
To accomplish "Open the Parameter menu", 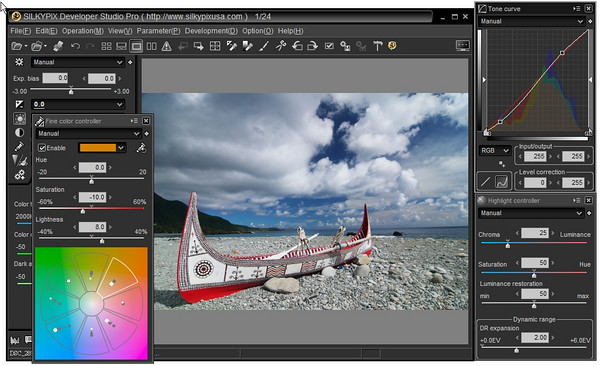I will tap(158, 31).
